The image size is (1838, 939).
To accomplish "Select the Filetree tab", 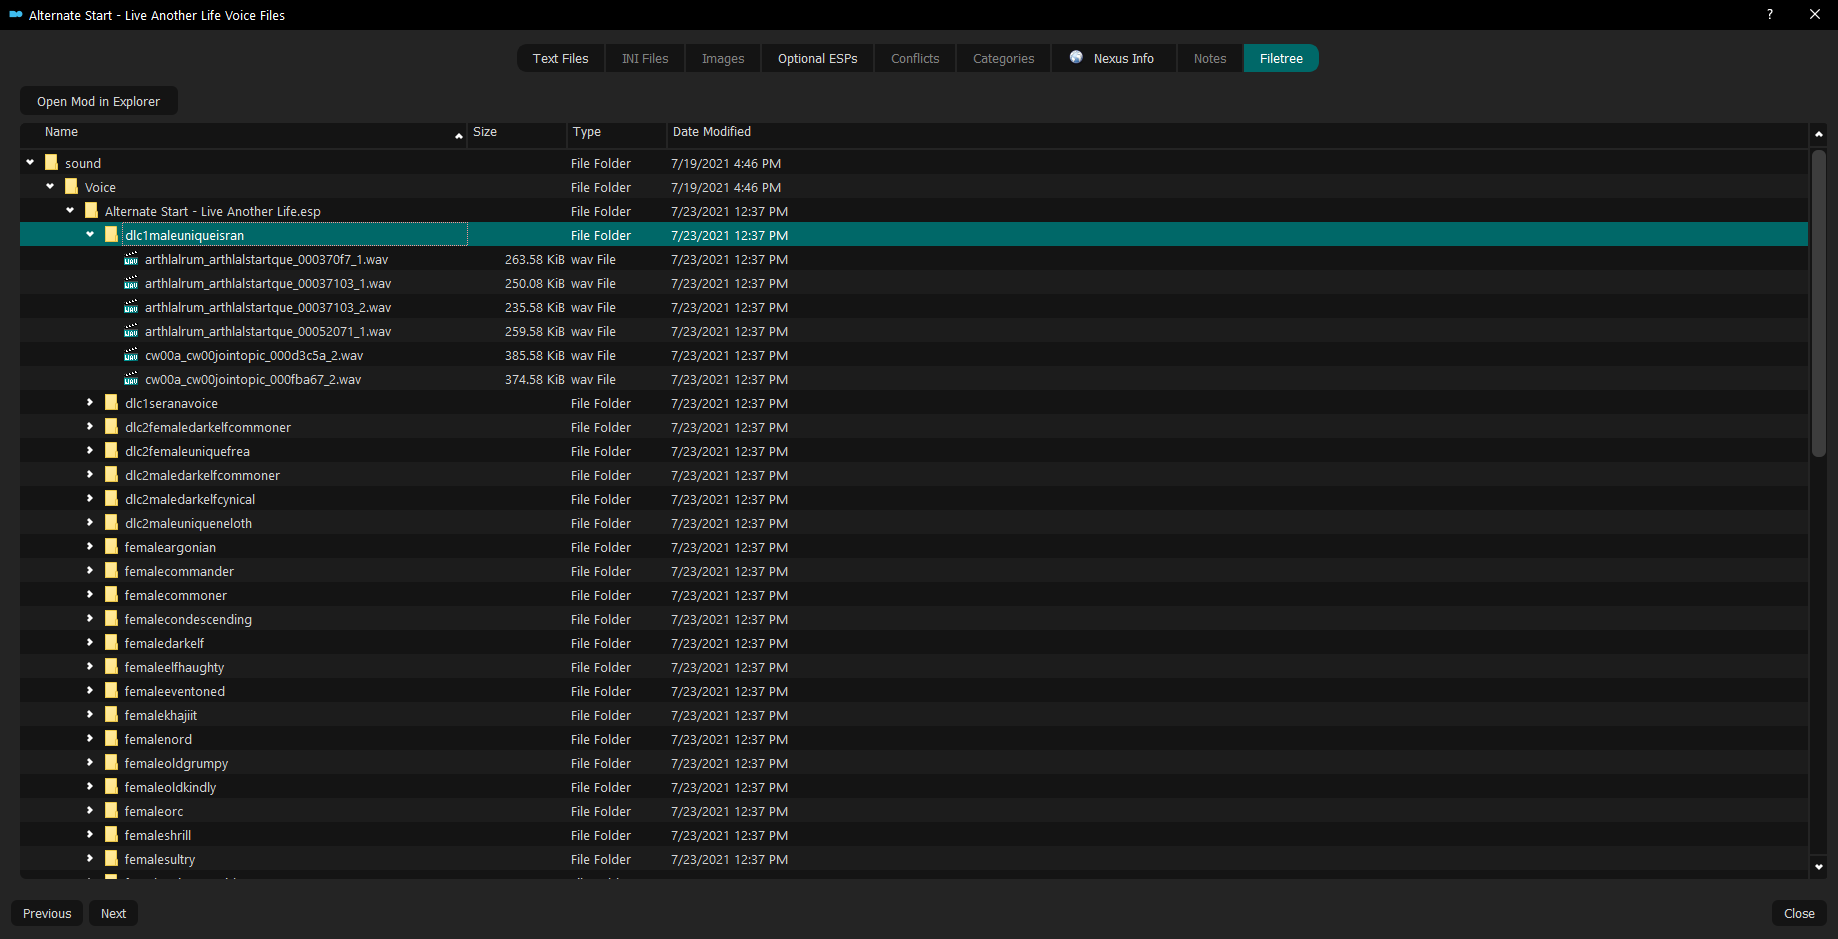I will (1281, 58).
